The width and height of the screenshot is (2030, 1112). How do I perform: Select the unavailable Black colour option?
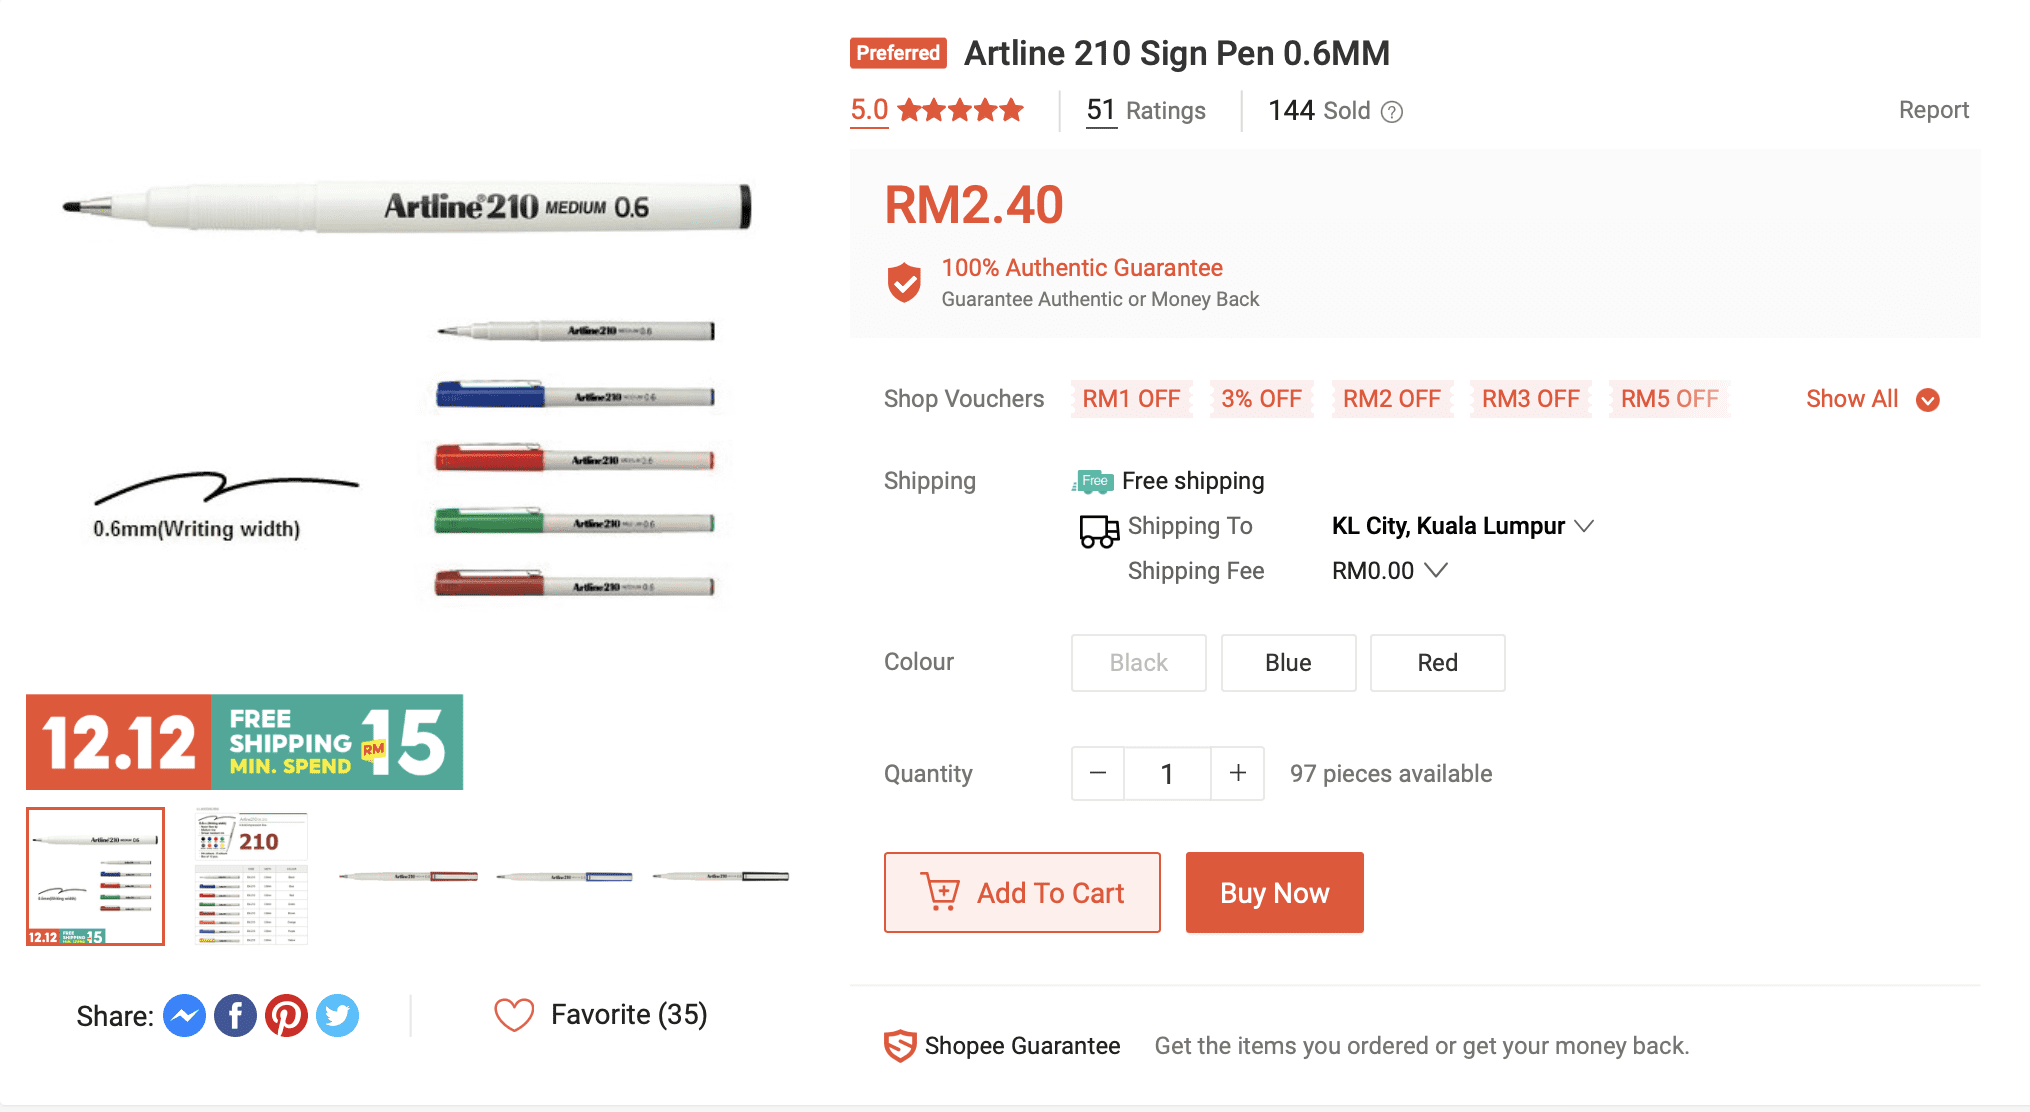(1138, 662)
